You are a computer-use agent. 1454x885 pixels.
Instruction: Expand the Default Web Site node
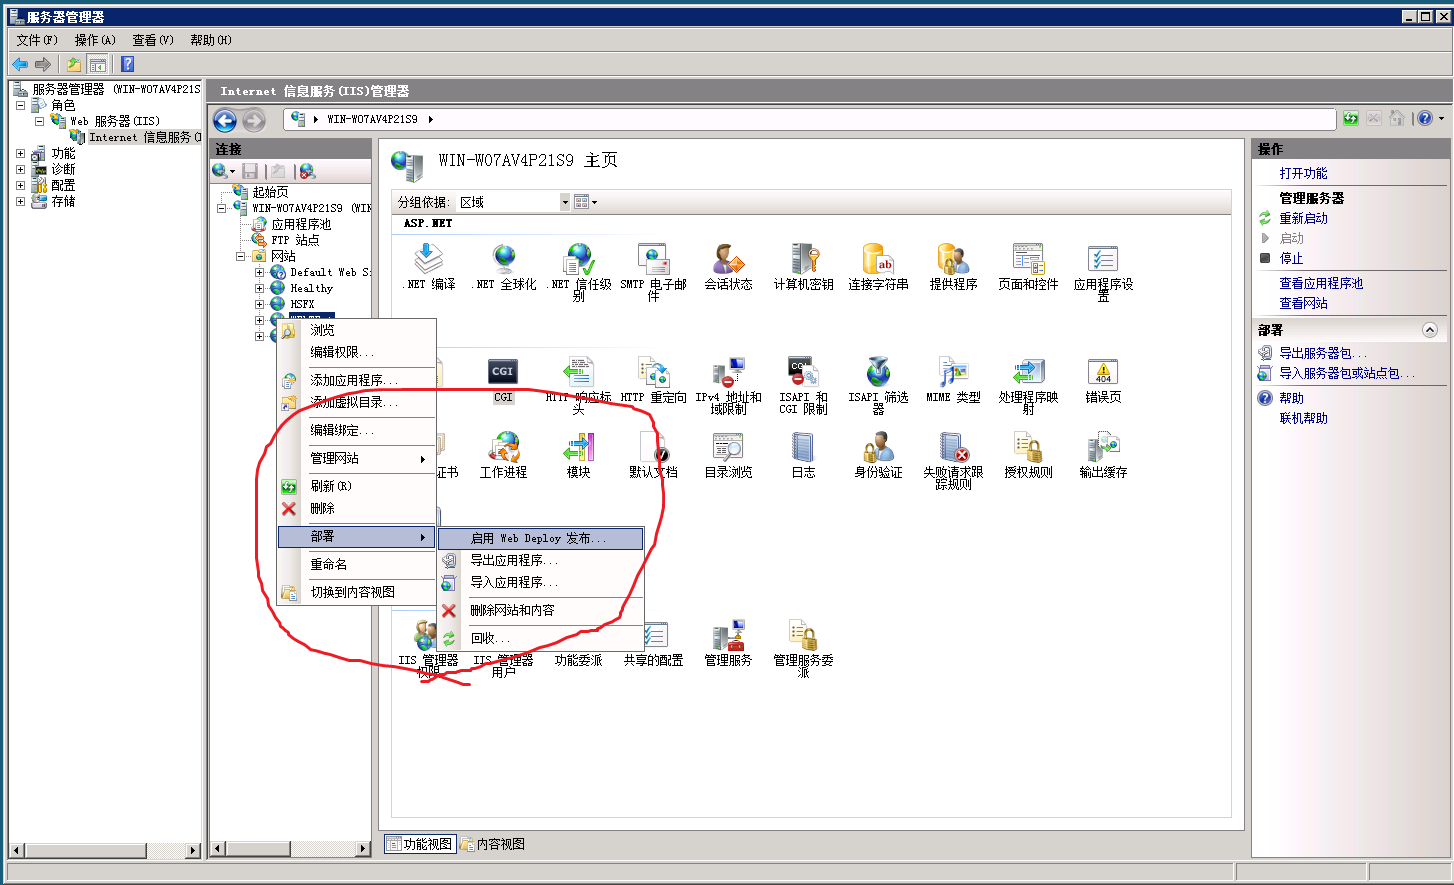259,272
